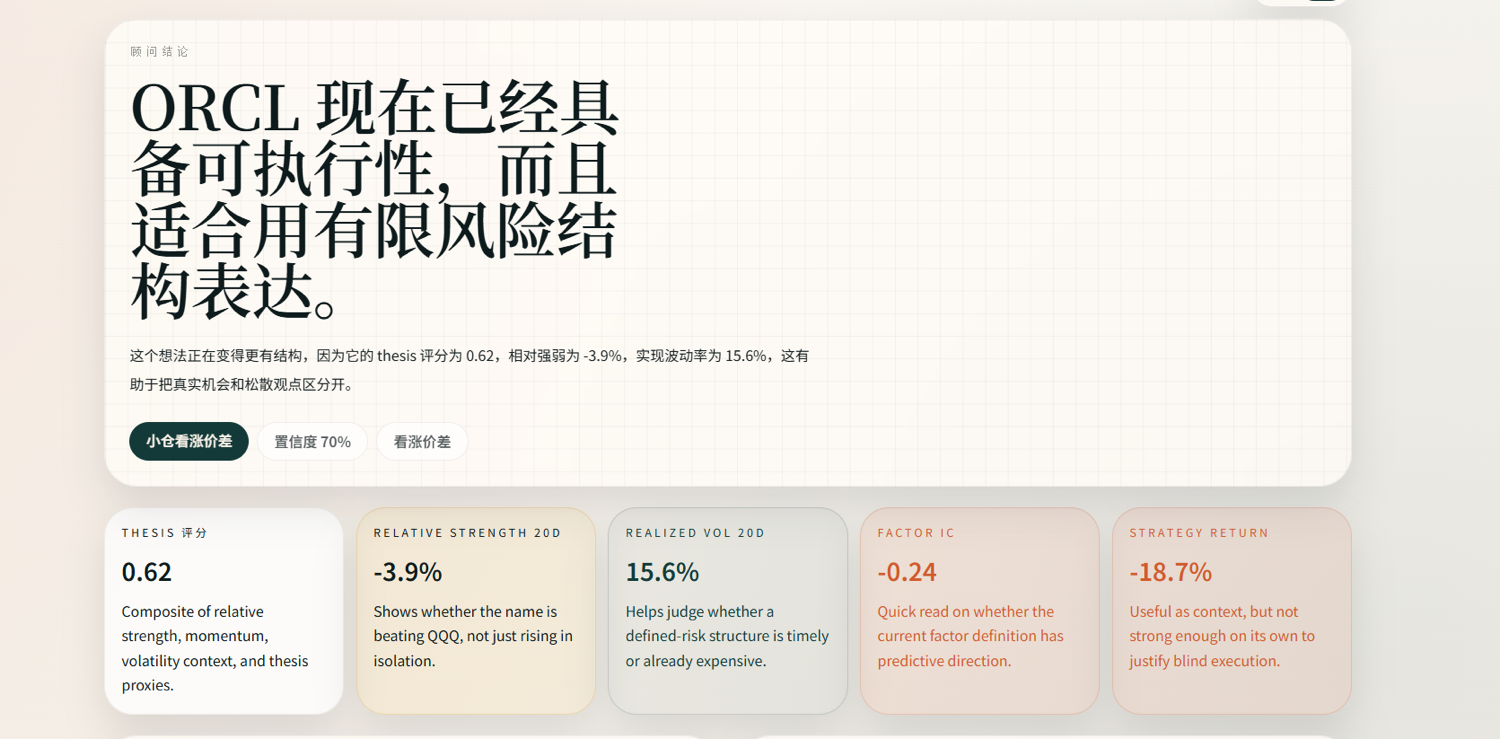Viewport: 1500px width, 739px height.
Task: Click the "Quick read on whether" description
Action: 970,636
